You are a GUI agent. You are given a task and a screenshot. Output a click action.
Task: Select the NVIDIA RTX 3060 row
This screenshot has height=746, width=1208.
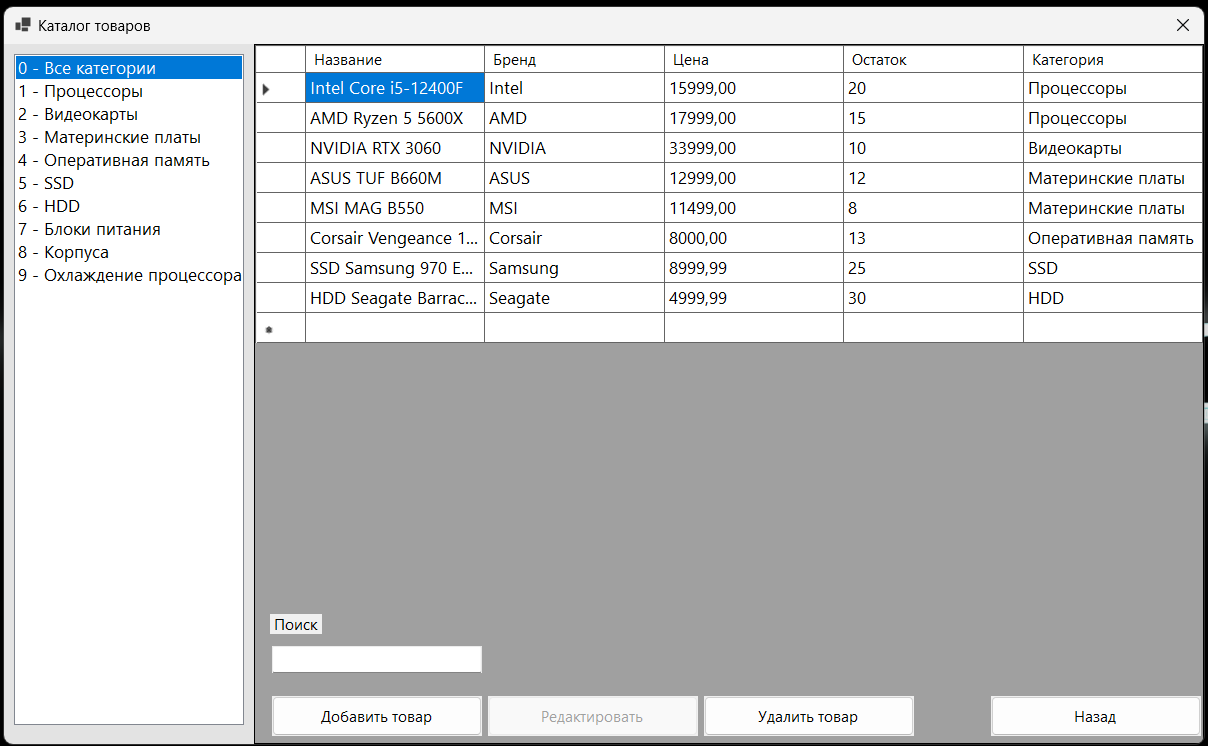pyautogui.click(x=394, y=148)
